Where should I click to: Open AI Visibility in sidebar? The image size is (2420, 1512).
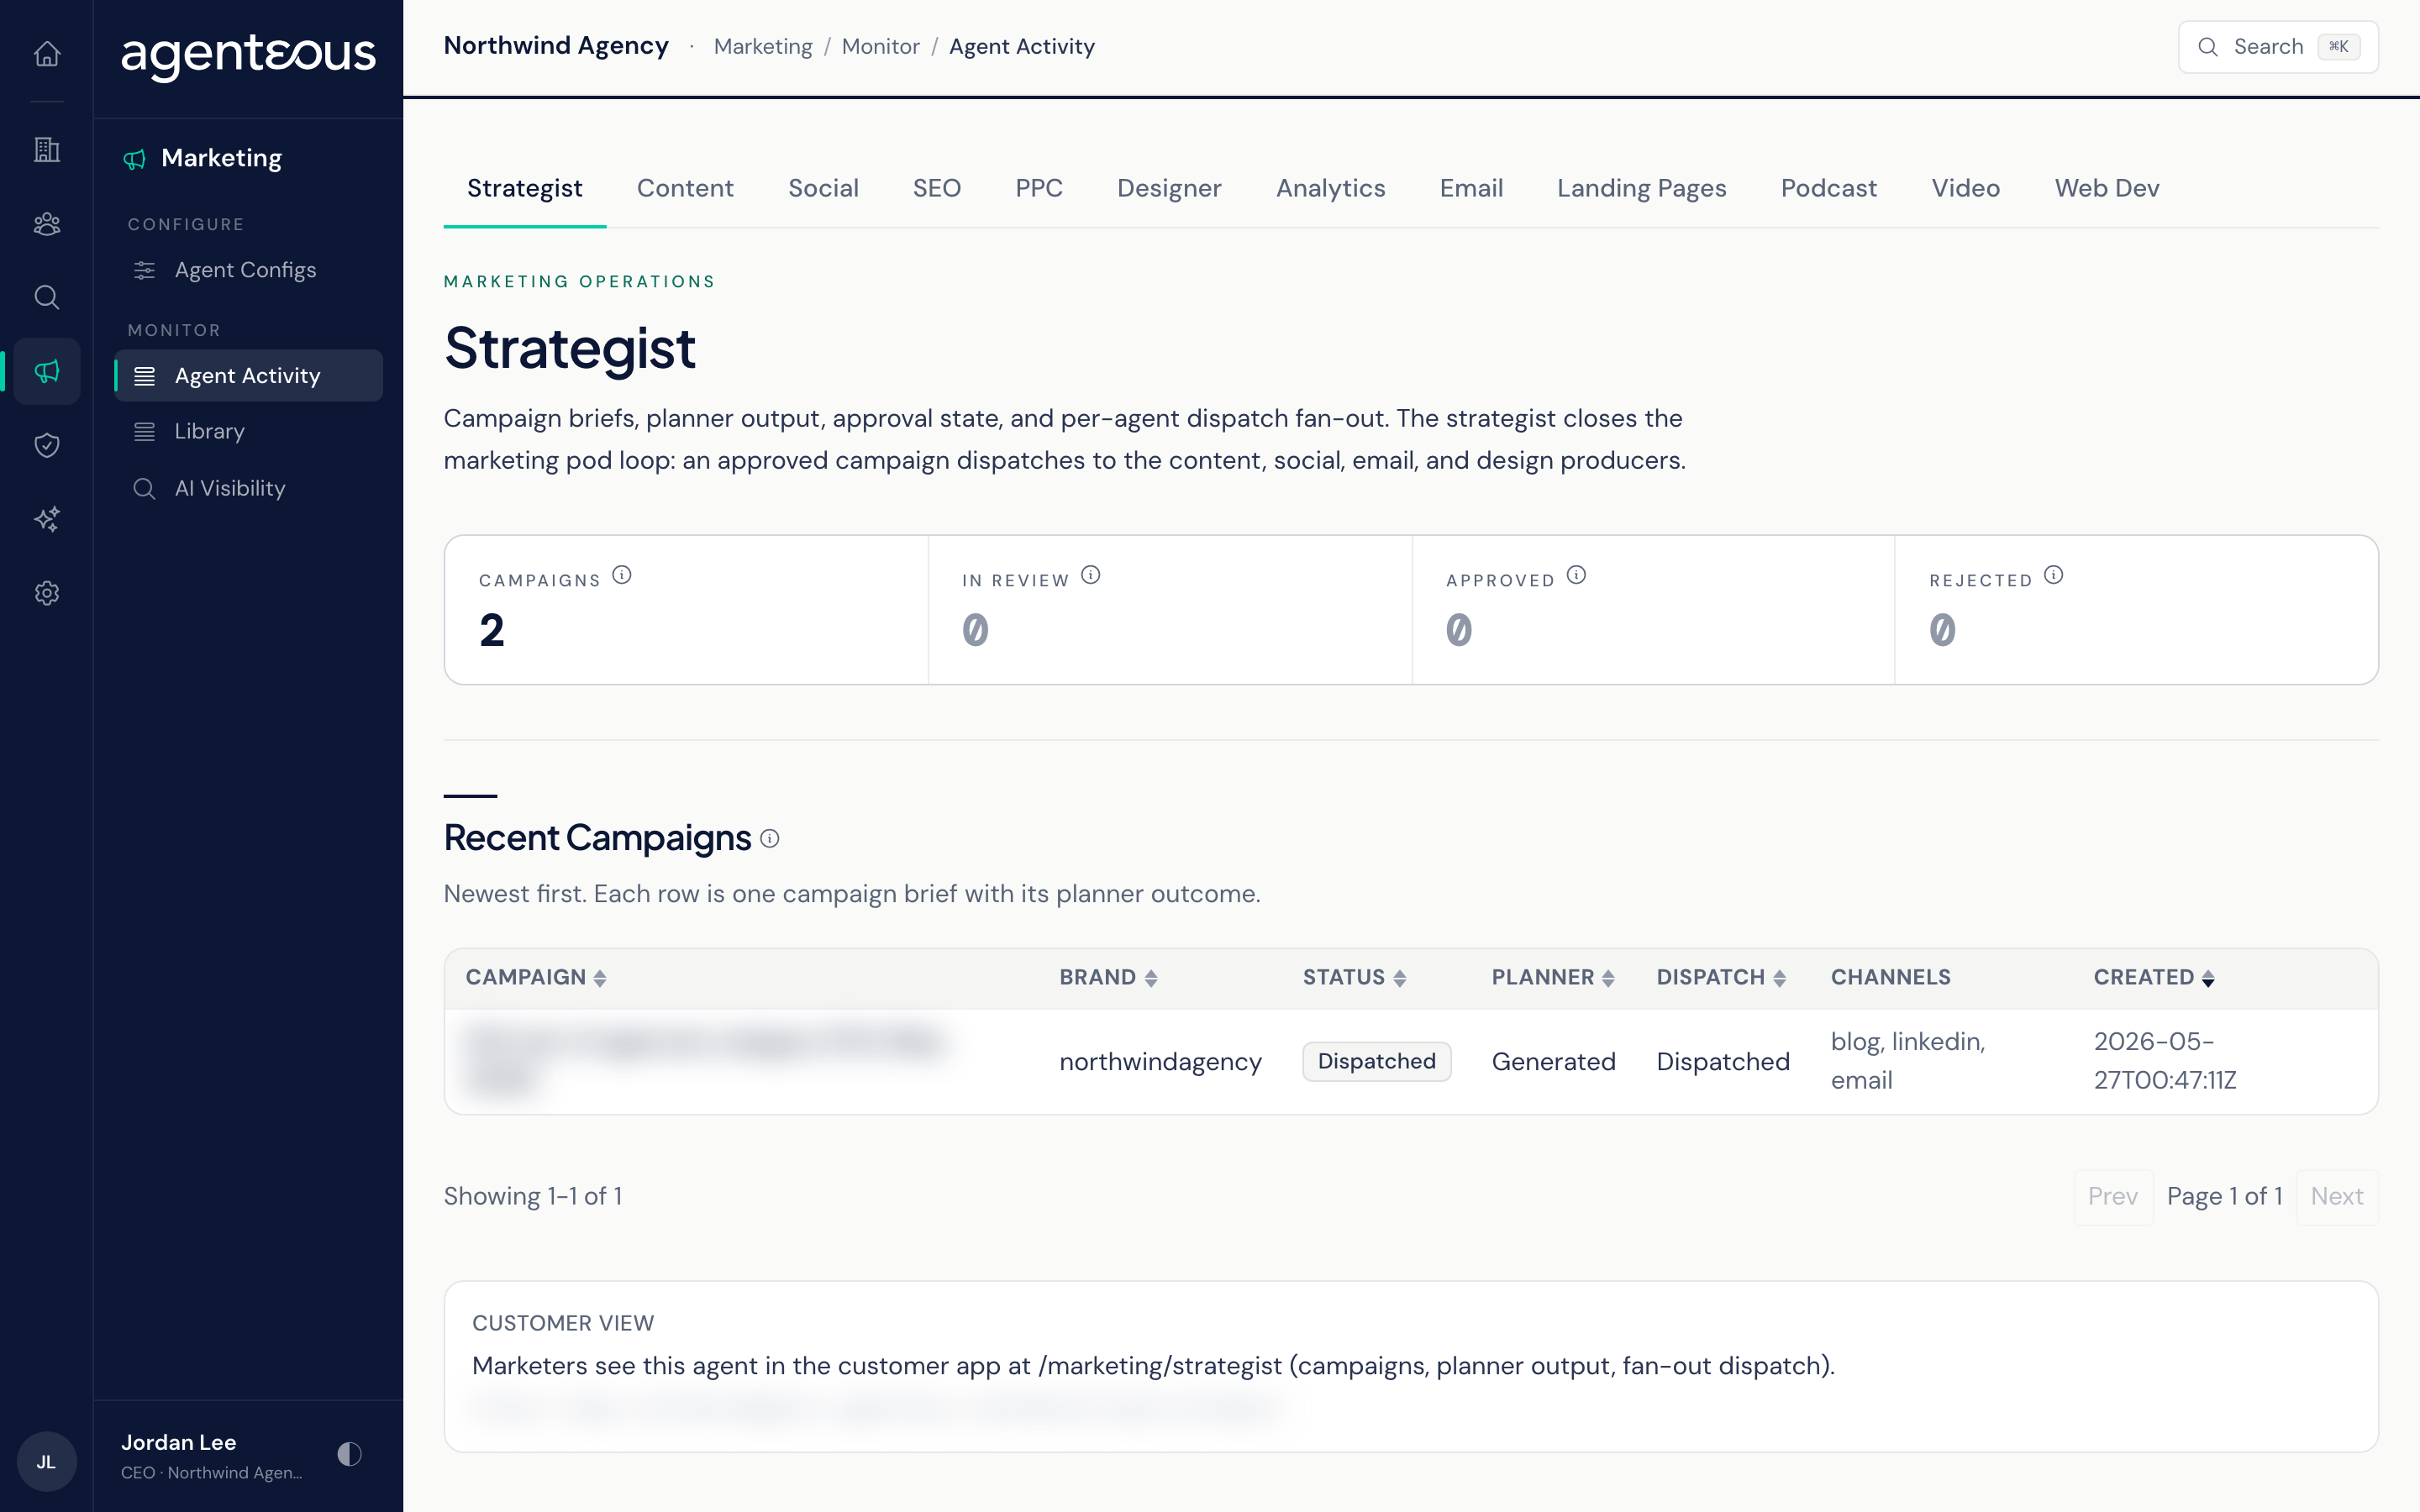coord(248,488)
